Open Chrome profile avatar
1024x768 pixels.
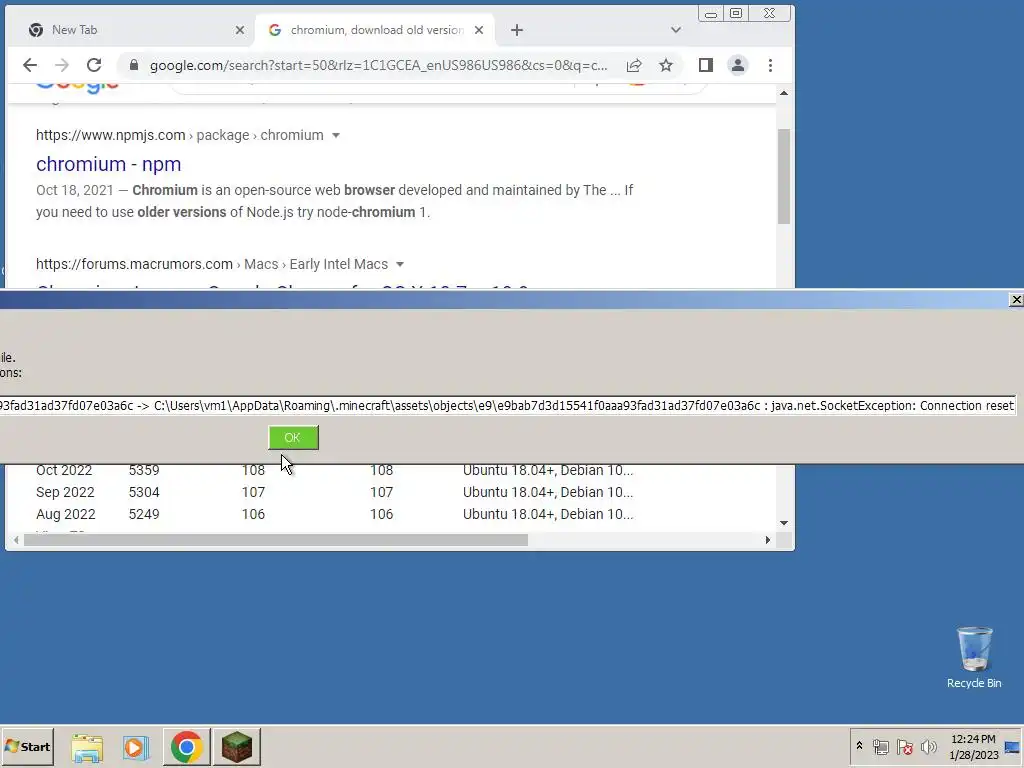click(738, 65)
